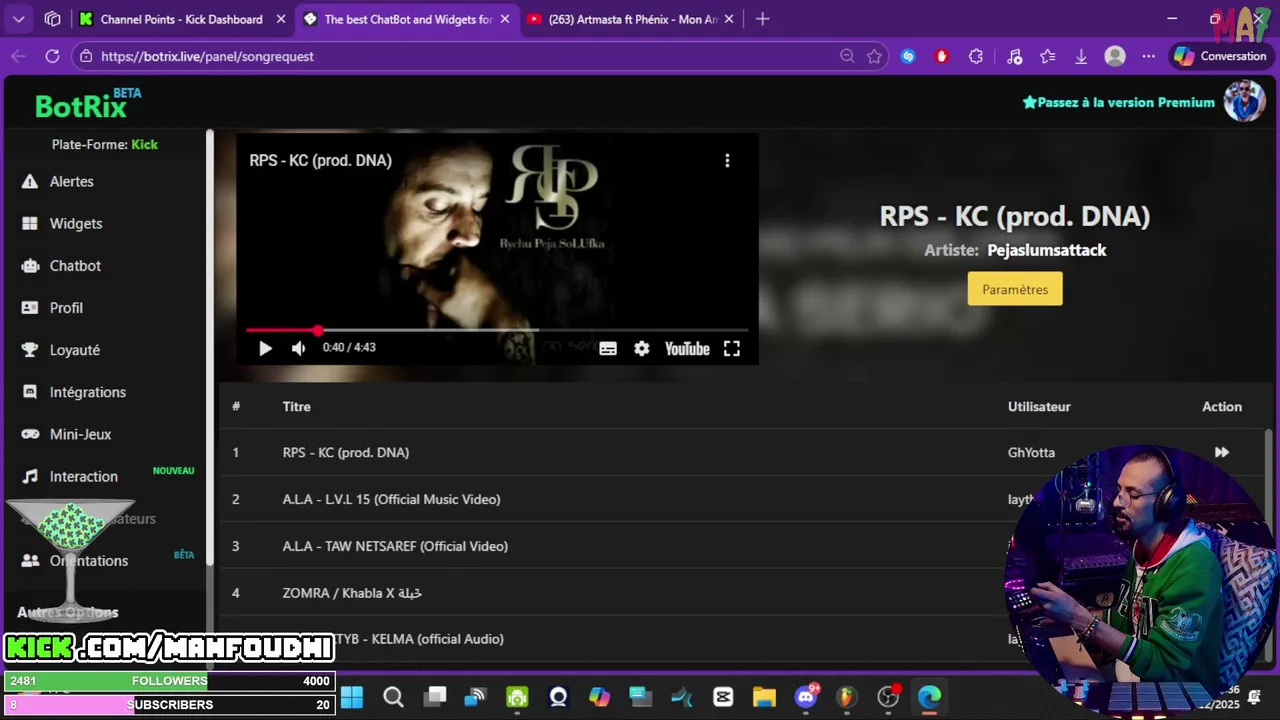Open the Favorites list icon
1280x720 pixels.
pos(1048,56)
